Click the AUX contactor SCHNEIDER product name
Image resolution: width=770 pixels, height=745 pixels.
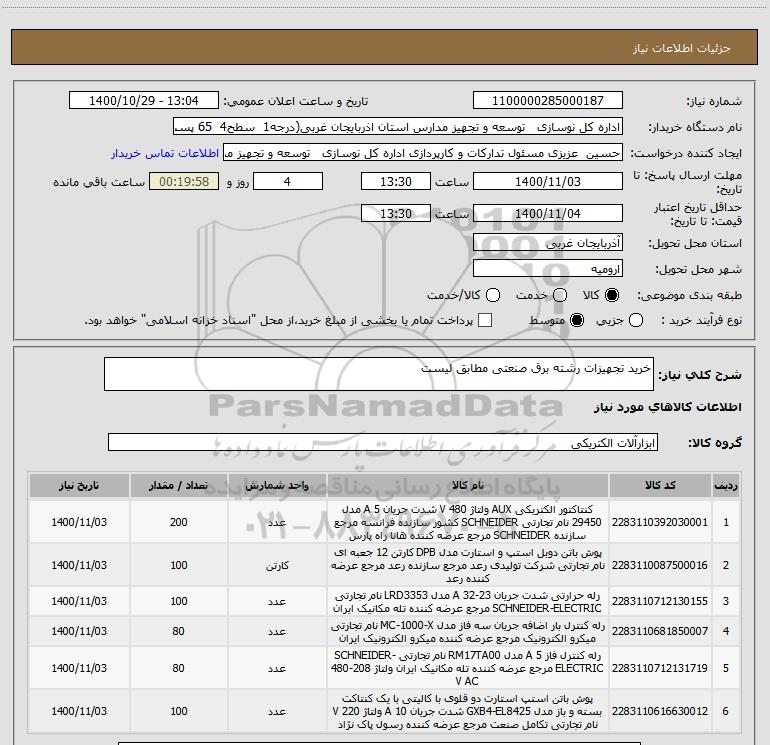(x=468, y=522)
